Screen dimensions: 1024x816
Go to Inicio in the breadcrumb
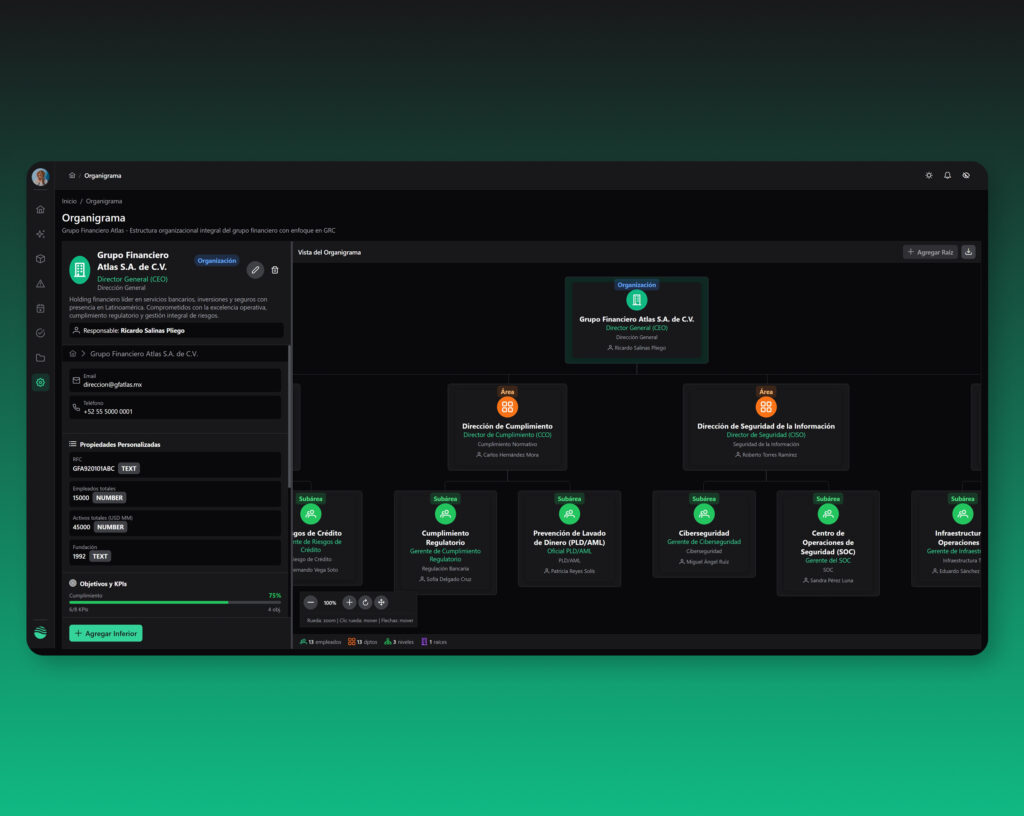[69, 202]
